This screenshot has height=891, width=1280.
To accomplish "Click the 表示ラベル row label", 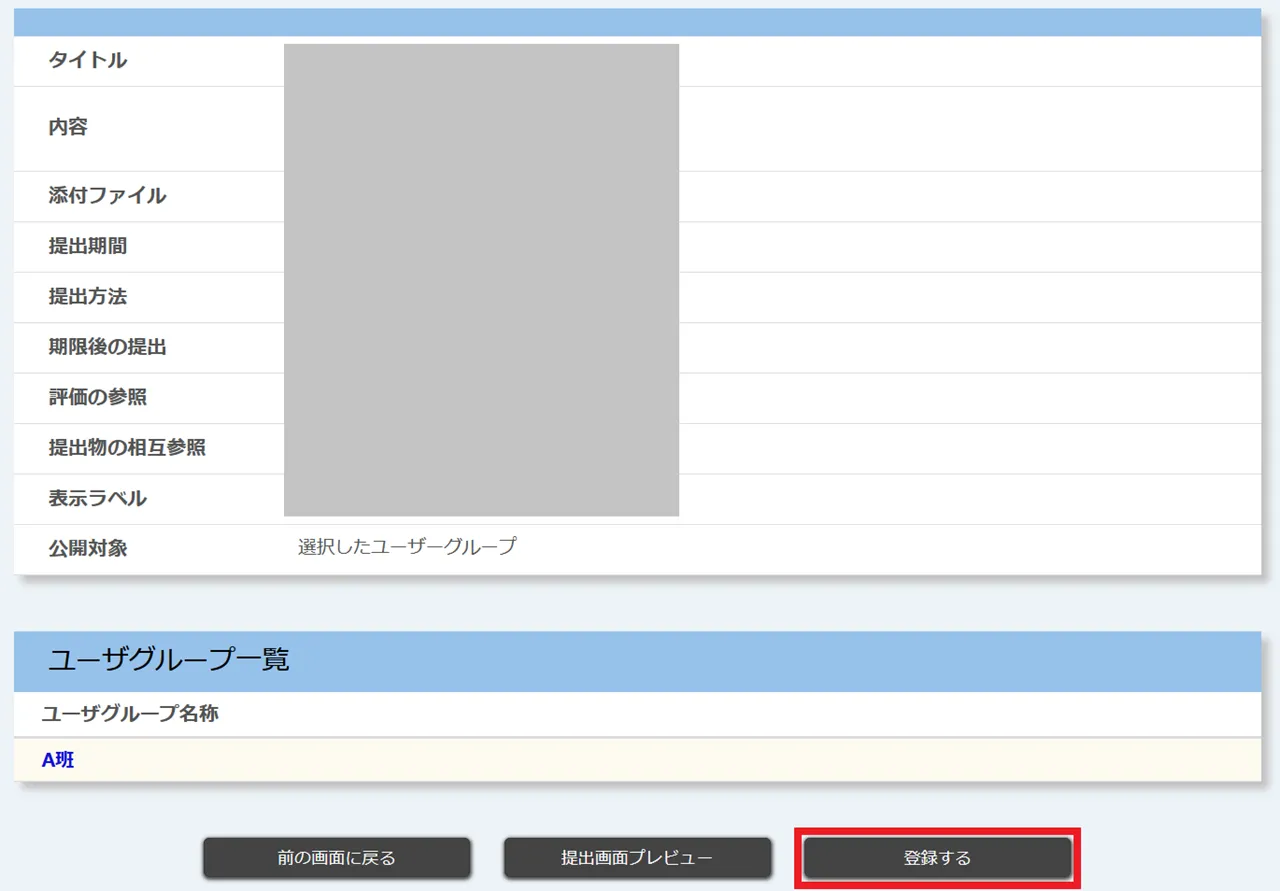I will tap(98, 498).
